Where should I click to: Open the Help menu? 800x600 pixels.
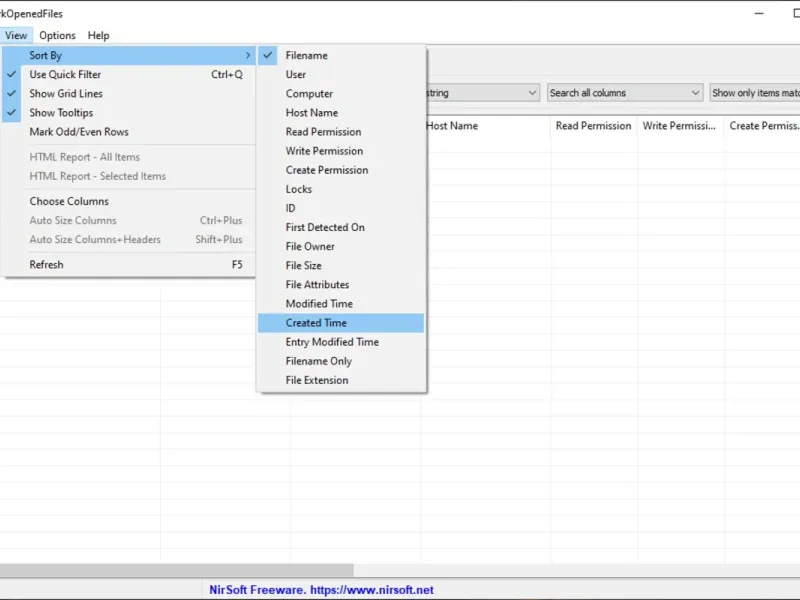98,36
